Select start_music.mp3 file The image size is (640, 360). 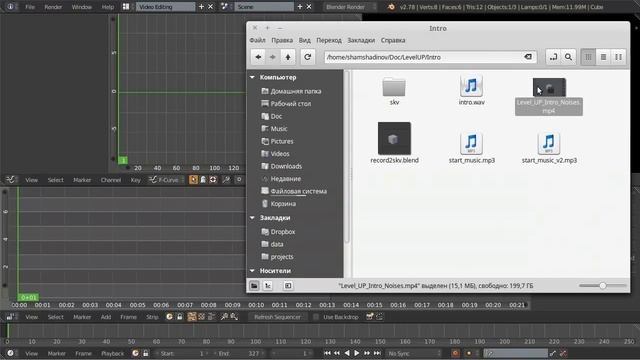pos(471,148)
